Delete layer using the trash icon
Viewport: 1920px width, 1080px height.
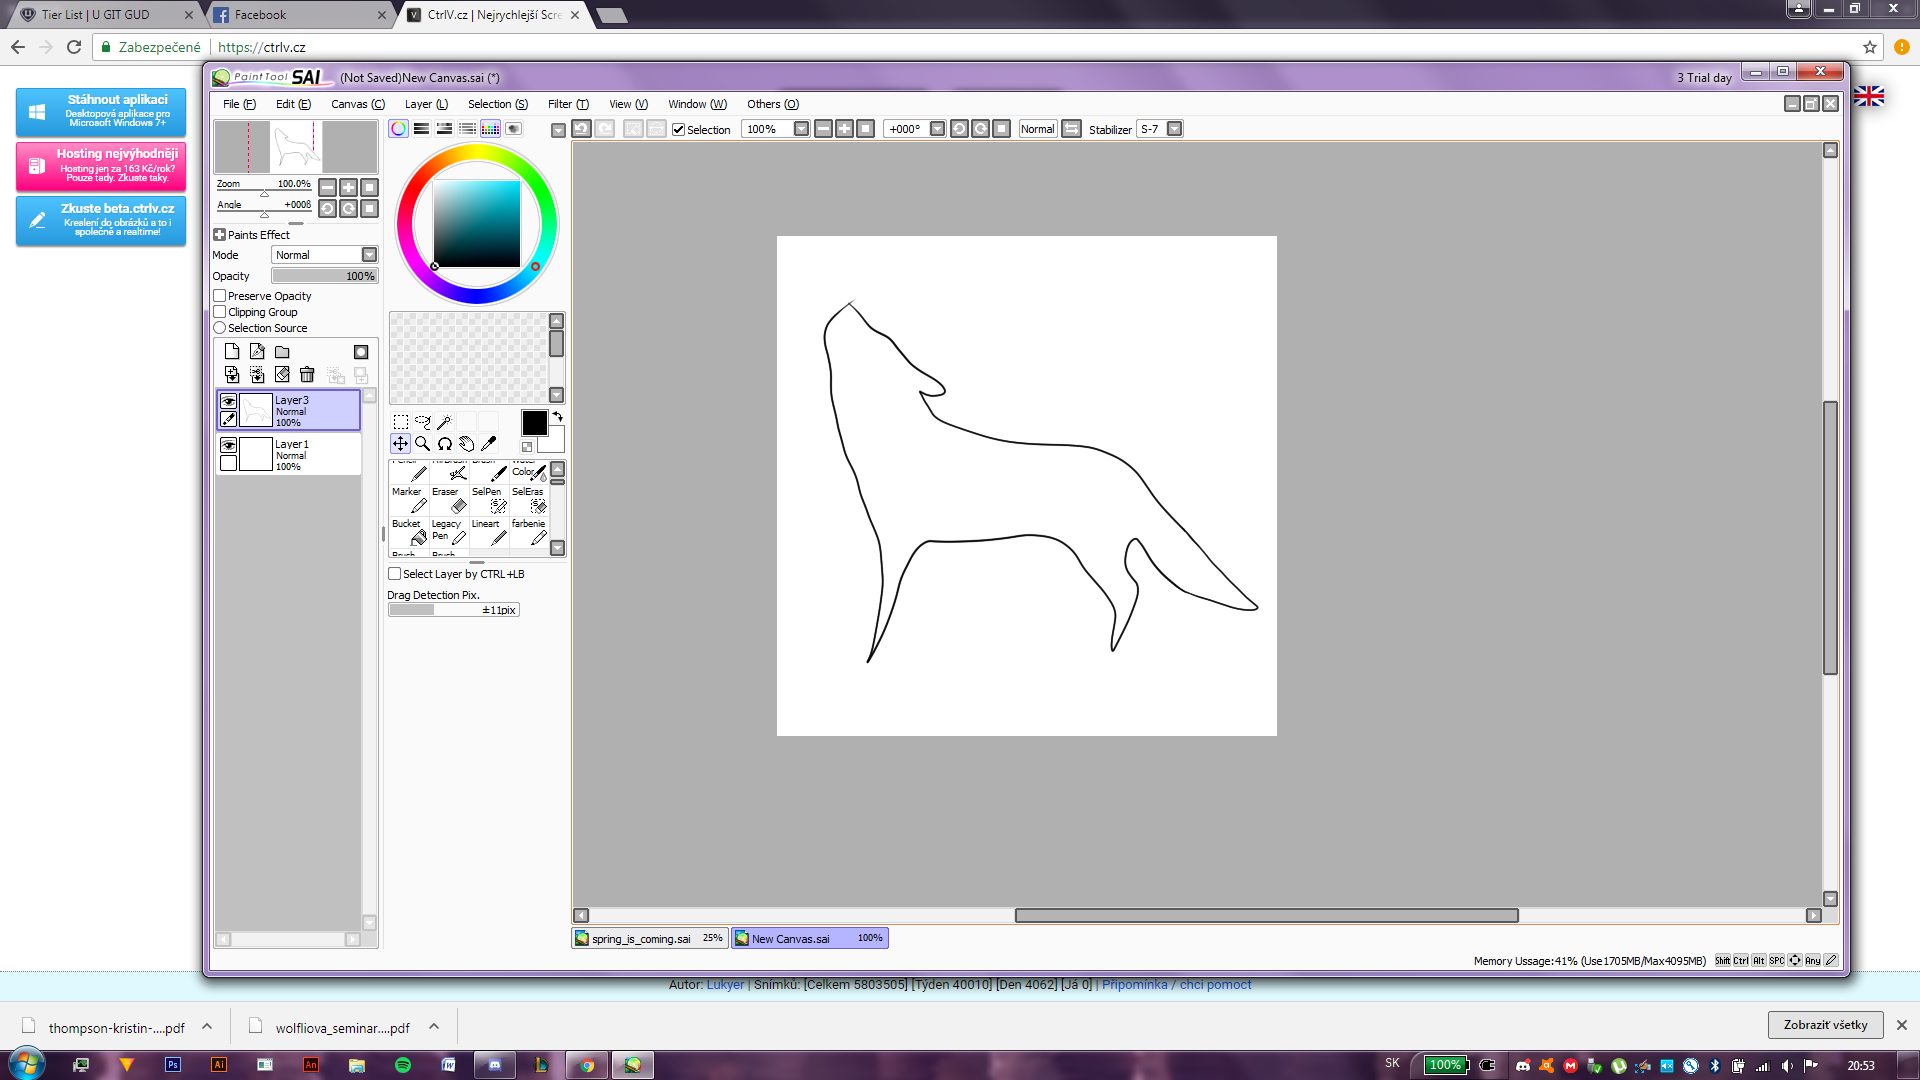(x=307, y=375)
